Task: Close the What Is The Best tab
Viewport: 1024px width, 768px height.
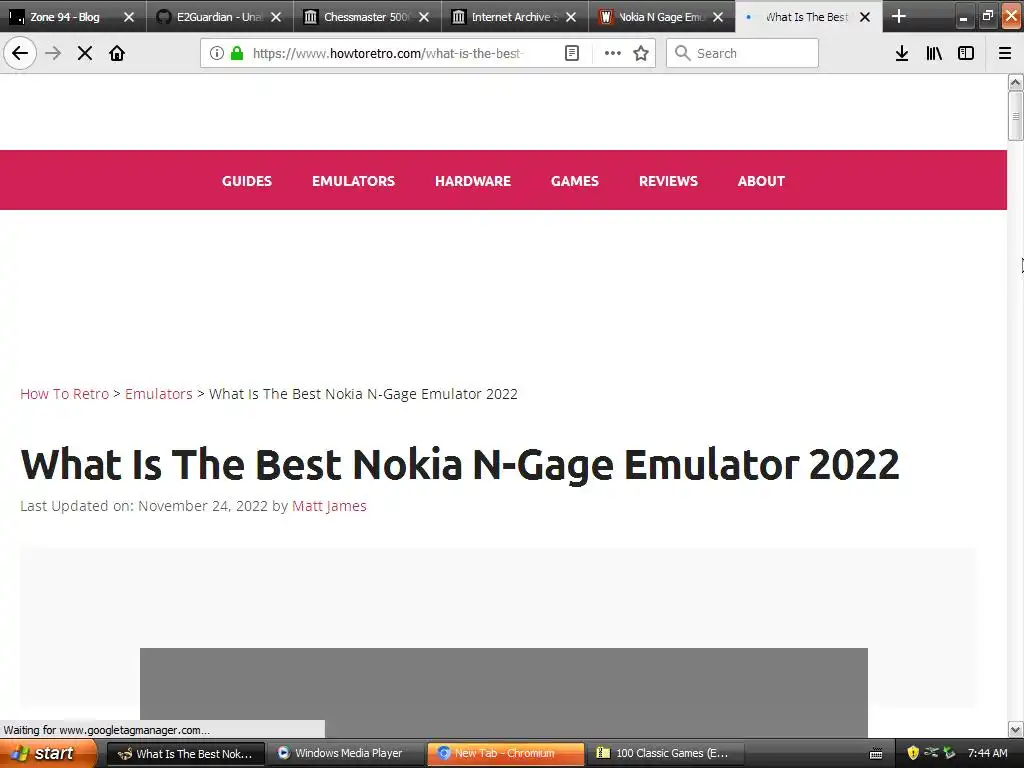Action: pyautogui.click(x=865, y=17)
